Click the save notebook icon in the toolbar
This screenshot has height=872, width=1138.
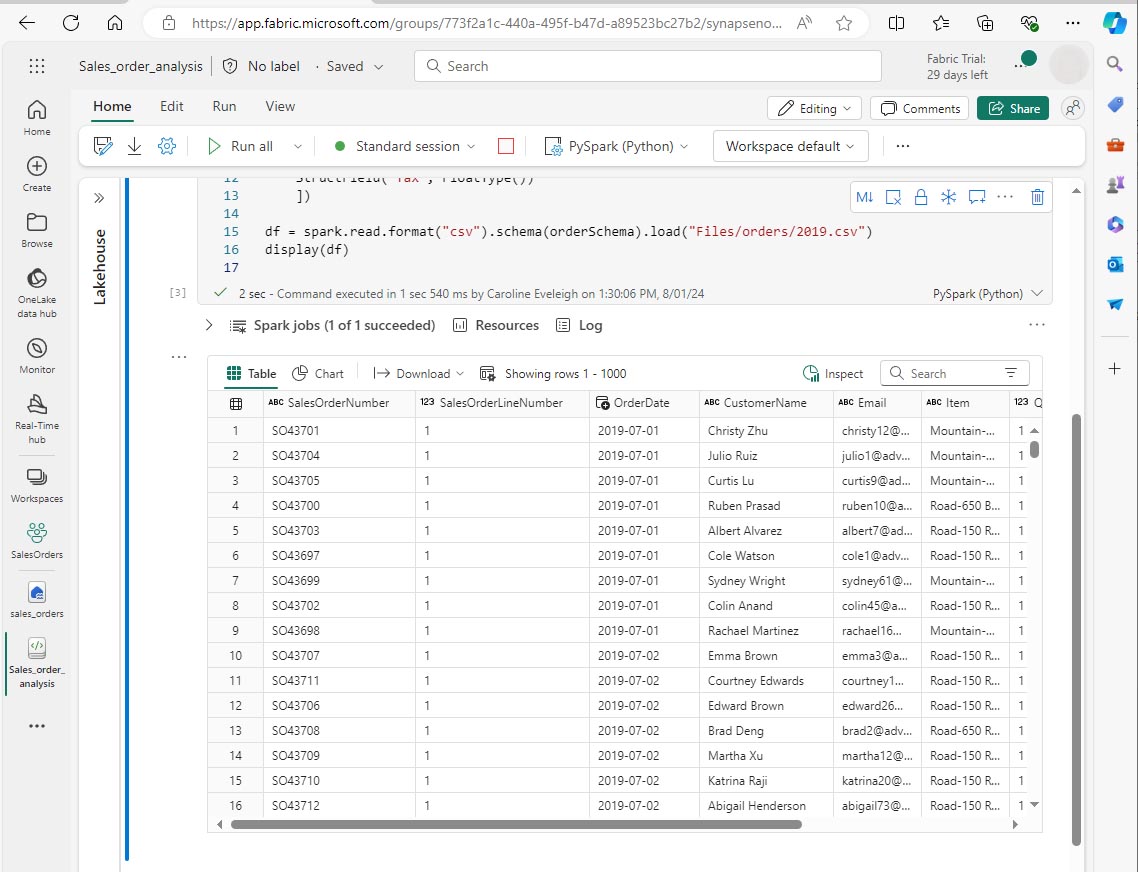103,147
